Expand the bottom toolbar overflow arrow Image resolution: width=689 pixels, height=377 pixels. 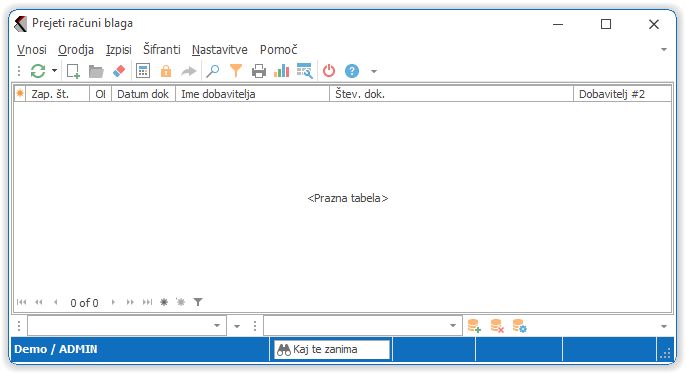coord(664,326)
